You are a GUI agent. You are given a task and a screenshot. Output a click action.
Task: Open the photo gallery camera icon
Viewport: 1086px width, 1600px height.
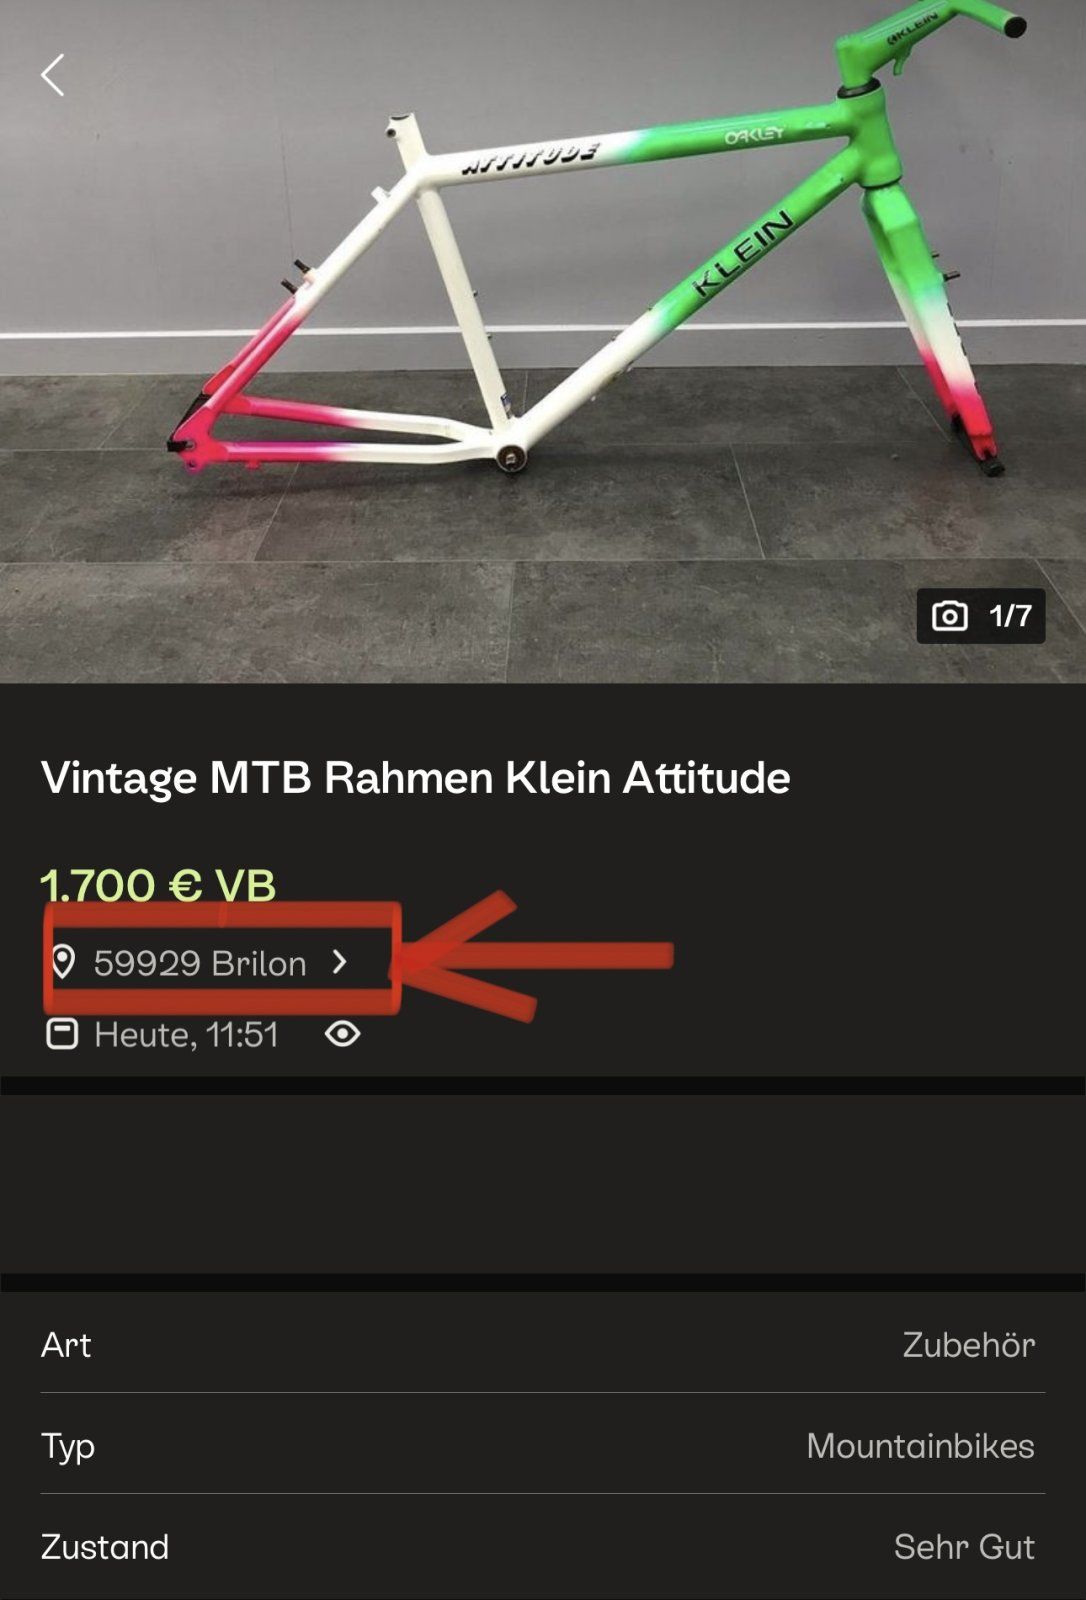click(949, 615)
